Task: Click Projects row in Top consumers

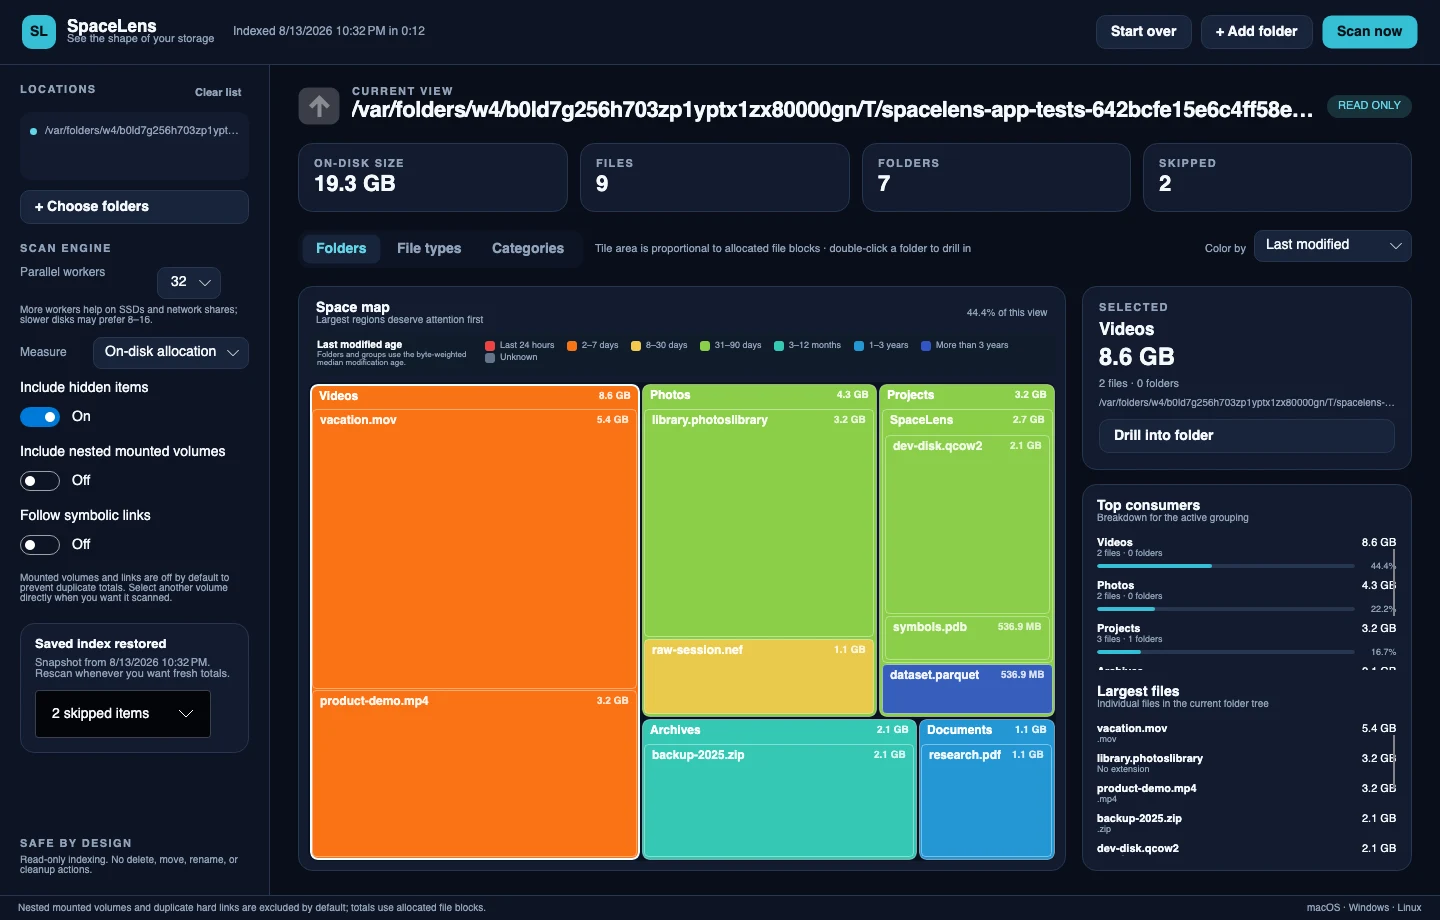Action: tap(1246, 638)
